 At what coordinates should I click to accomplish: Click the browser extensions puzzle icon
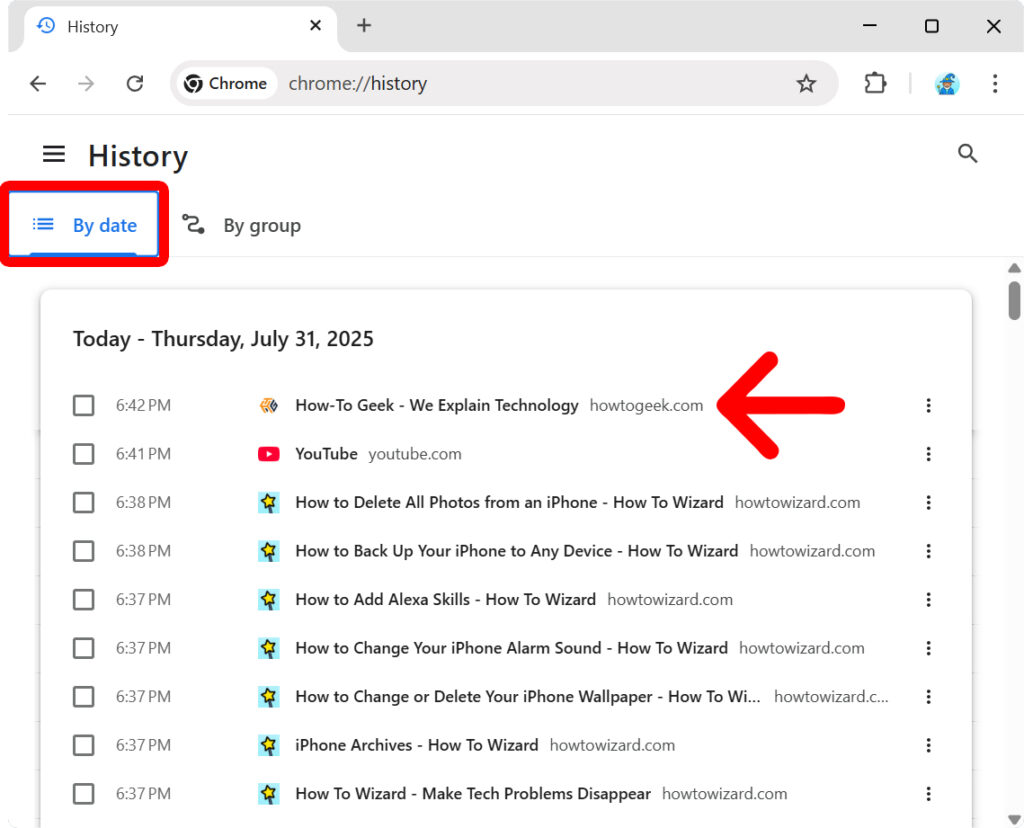pos(875,84)
